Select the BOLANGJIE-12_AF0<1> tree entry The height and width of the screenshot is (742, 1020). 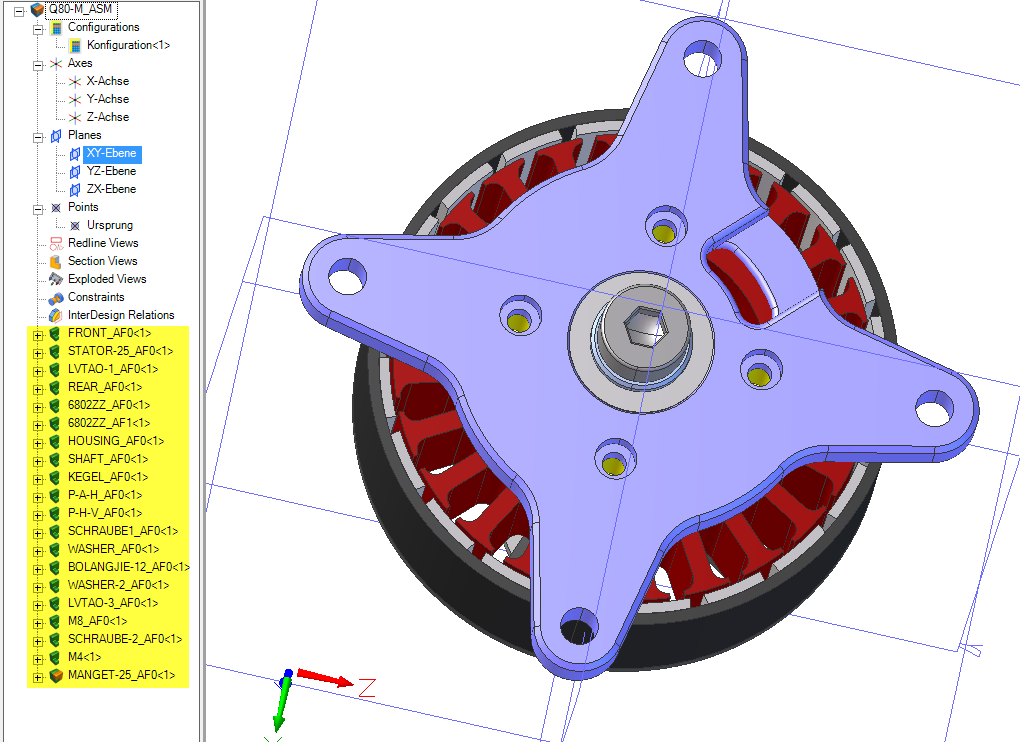pyautogui.click(x=128, y=567)
